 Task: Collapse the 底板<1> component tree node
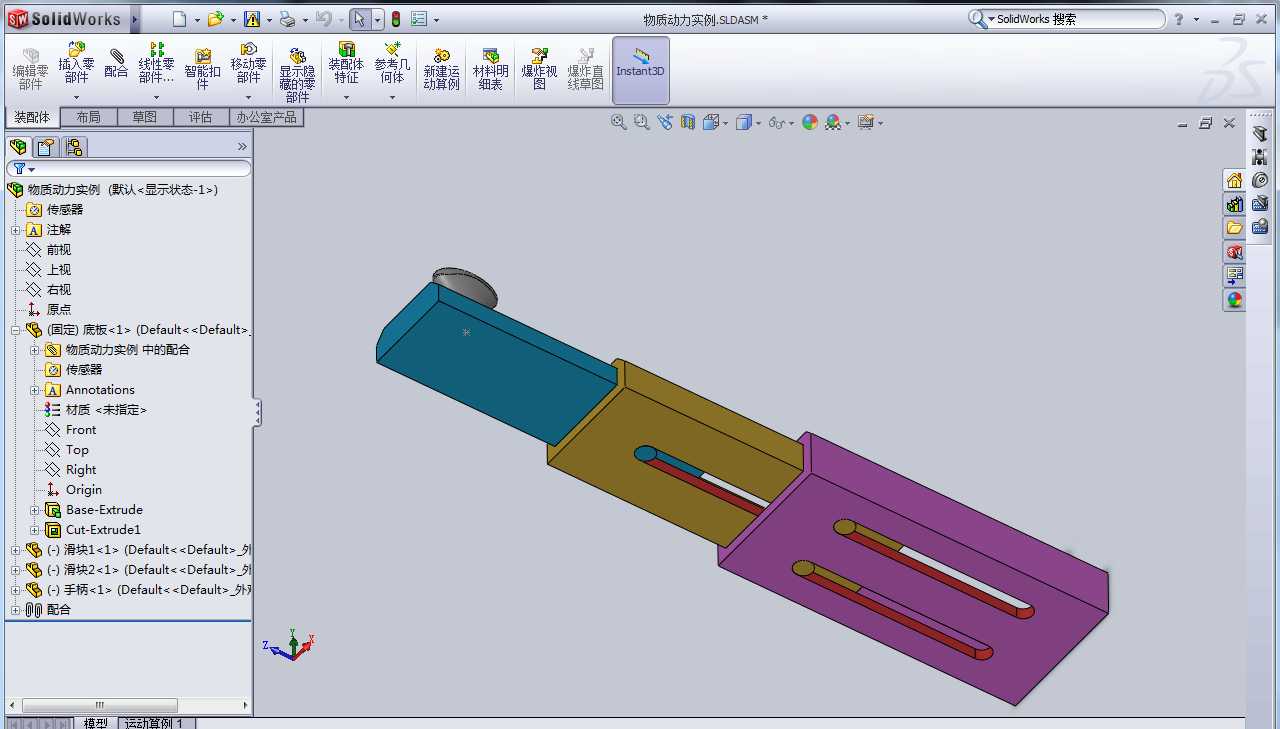tap(15, 330)
